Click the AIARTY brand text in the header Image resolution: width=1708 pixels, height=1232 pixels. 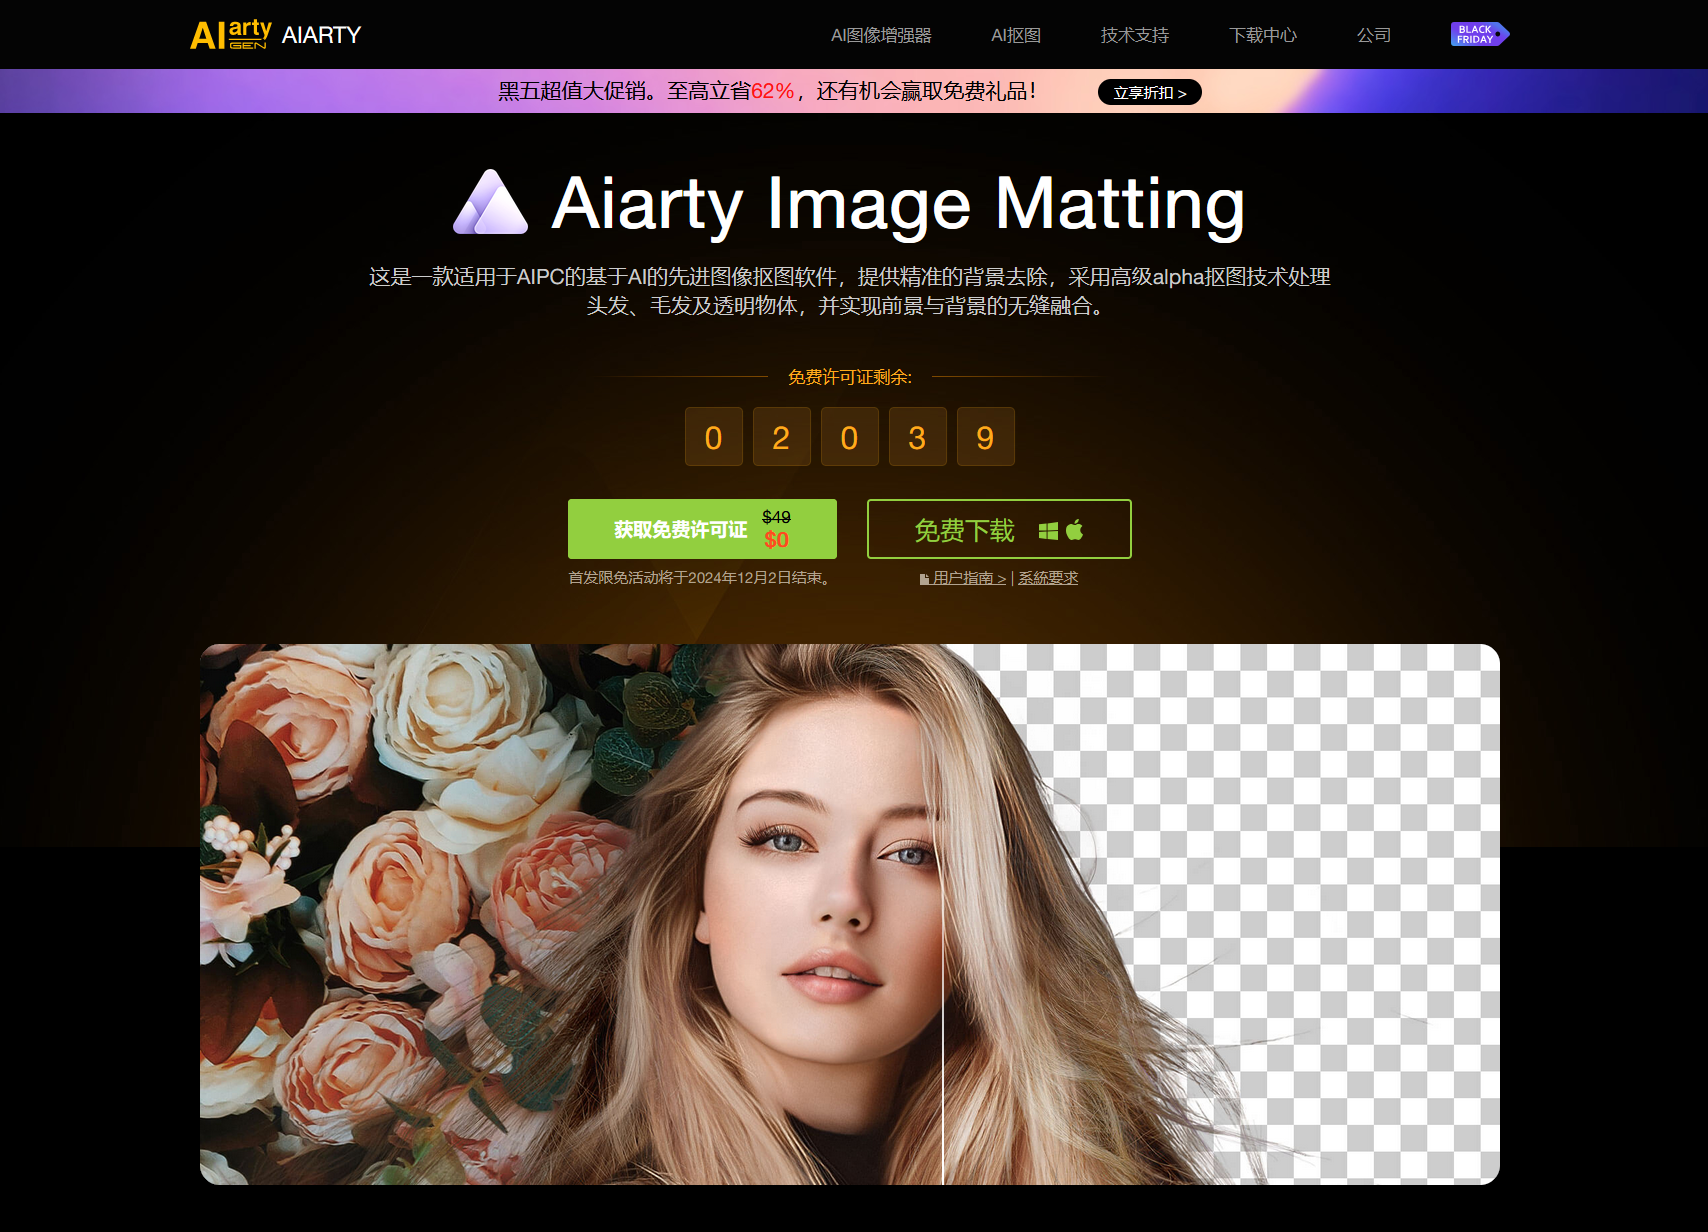click(321, 35)
